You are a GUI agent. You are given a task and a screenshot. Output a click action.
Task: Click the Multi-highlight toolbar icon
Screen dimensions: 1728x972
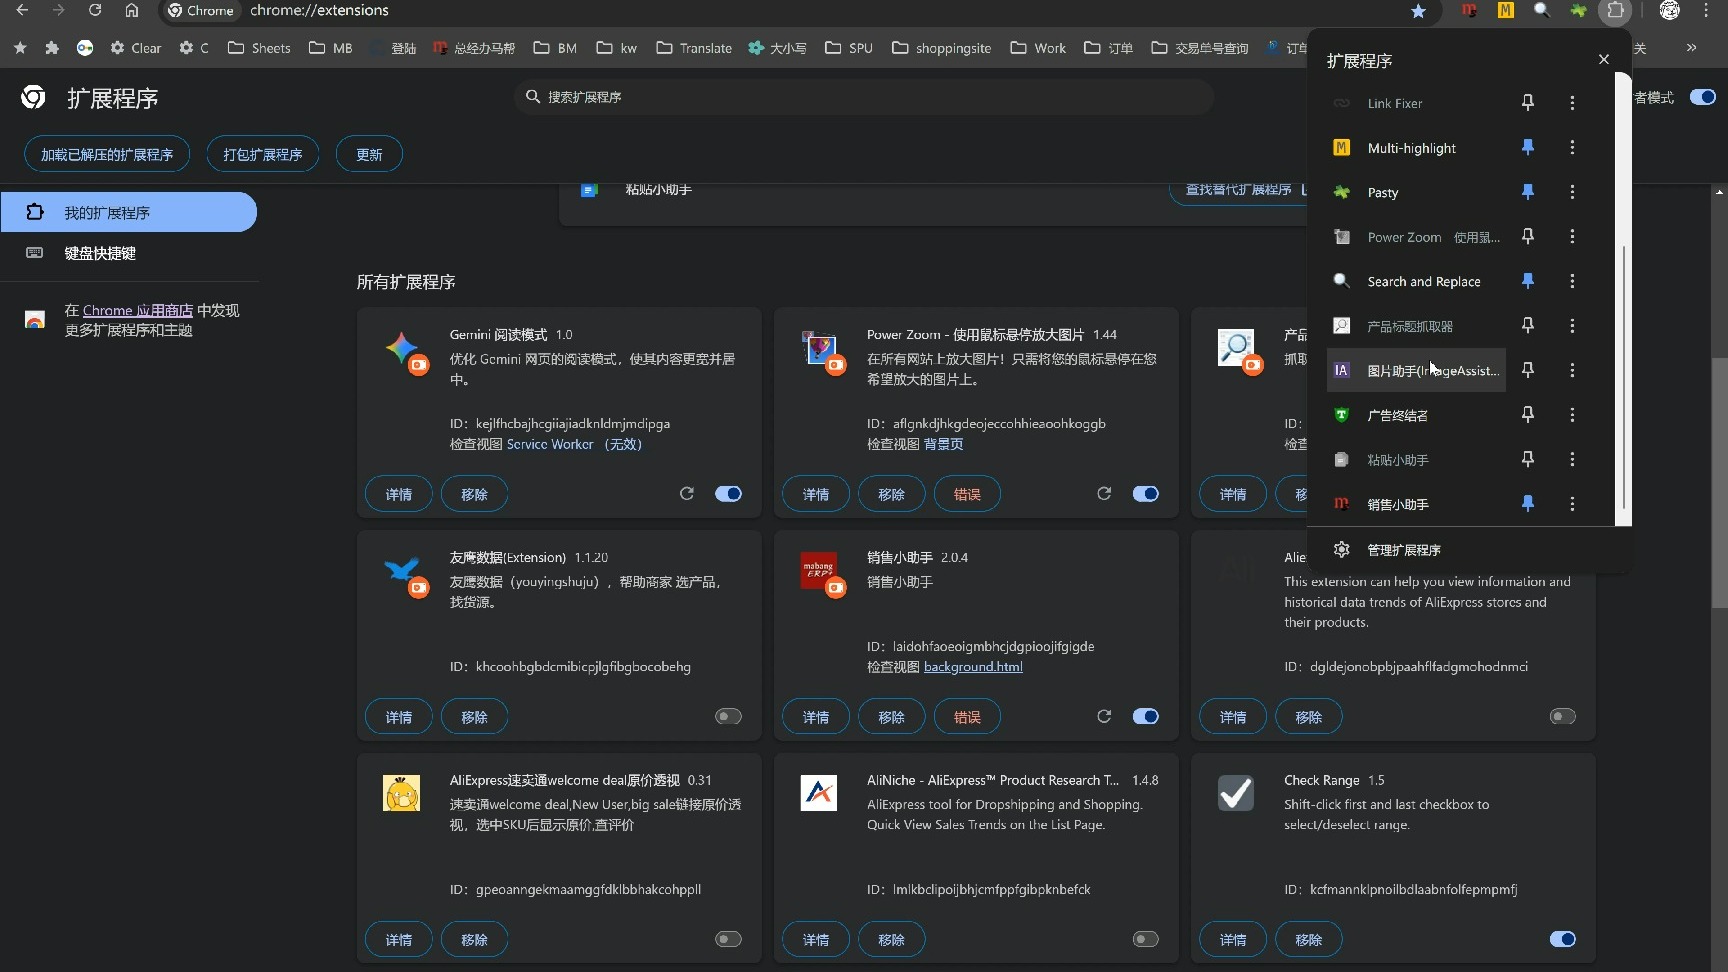(1505, 10)
